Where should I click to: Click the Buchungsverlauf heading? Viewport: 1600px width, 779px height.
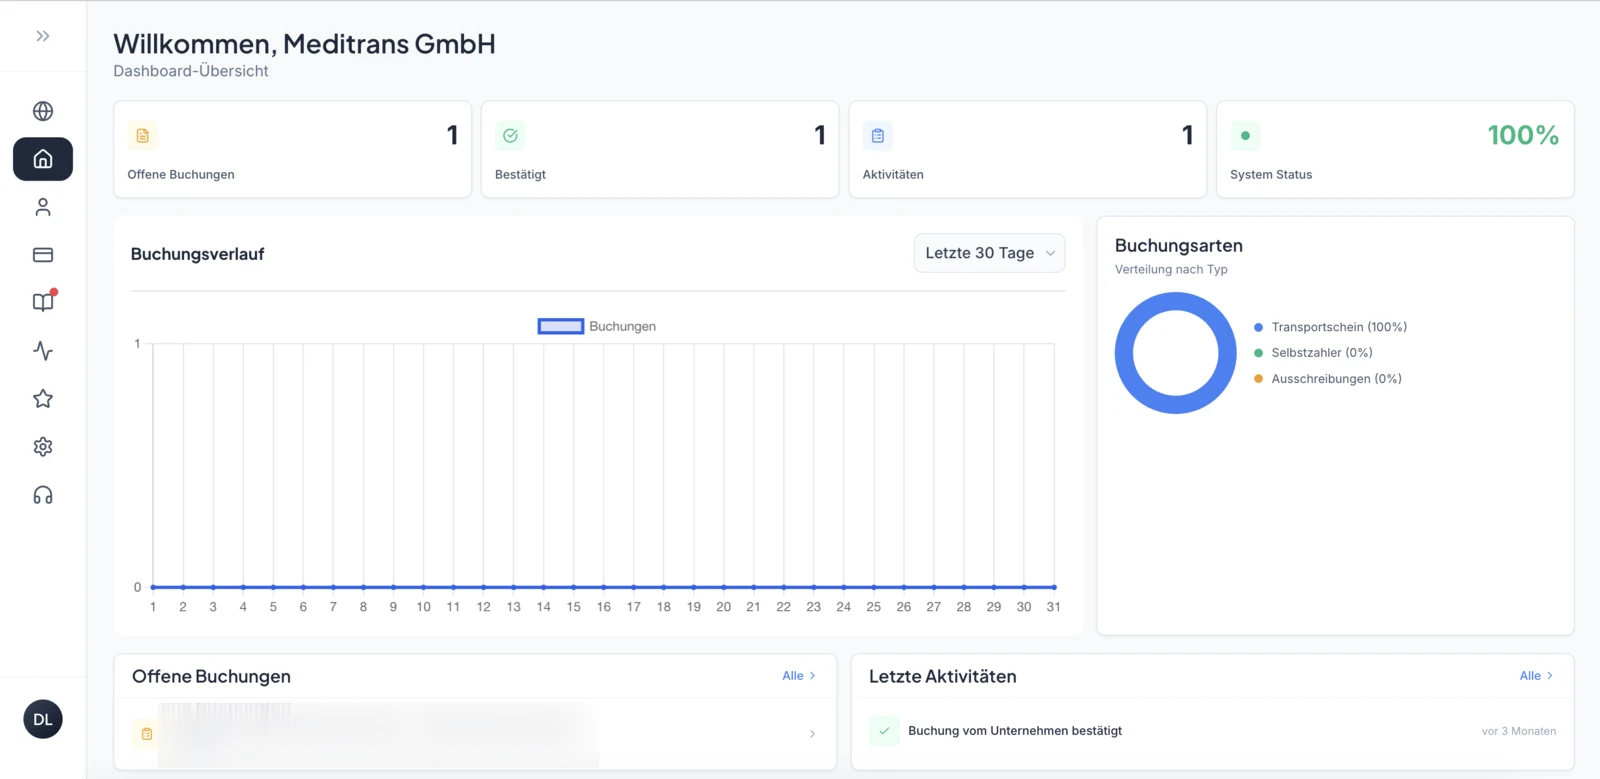[198, 254]
